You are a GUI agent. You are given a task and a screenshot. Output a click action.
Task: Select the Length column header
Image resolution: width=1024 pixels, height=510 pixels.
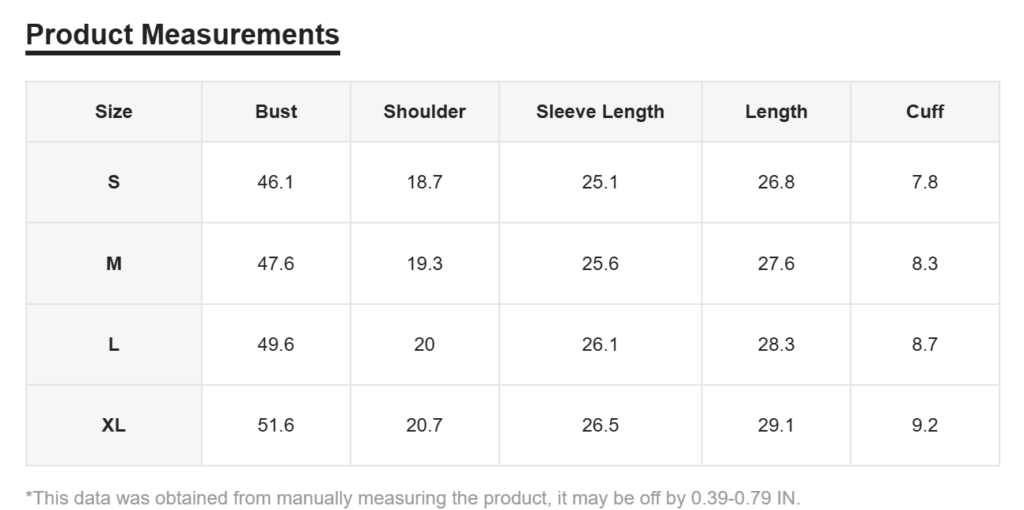click(x=776, y=112)
